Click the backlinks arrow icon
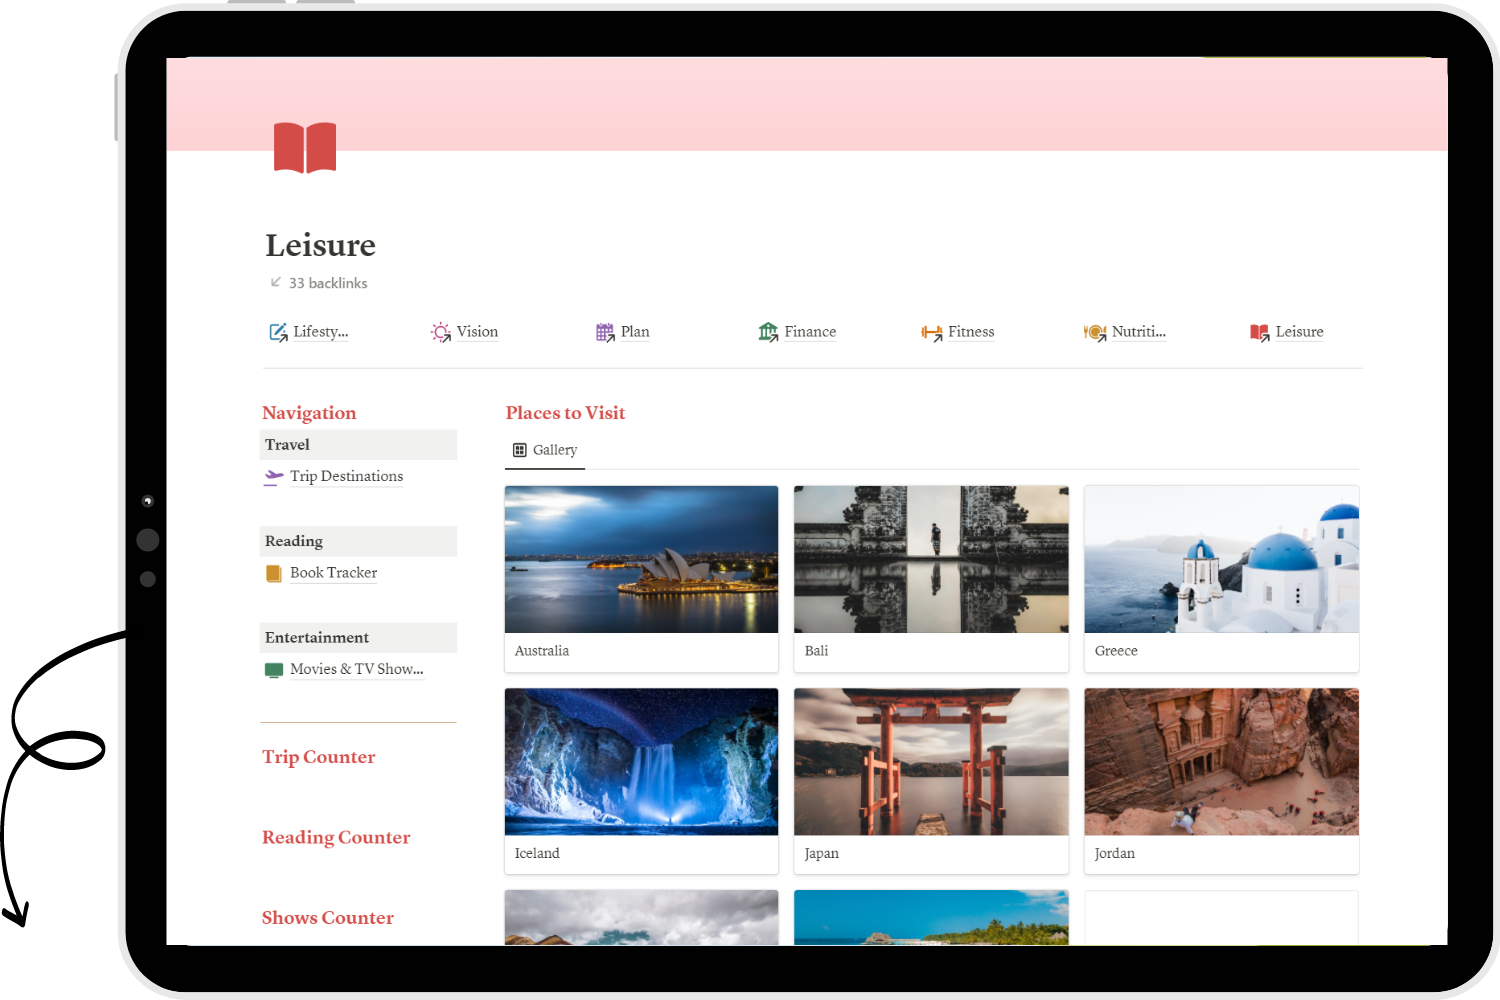The image size is (1500, 1000). (x=276, y=282)
